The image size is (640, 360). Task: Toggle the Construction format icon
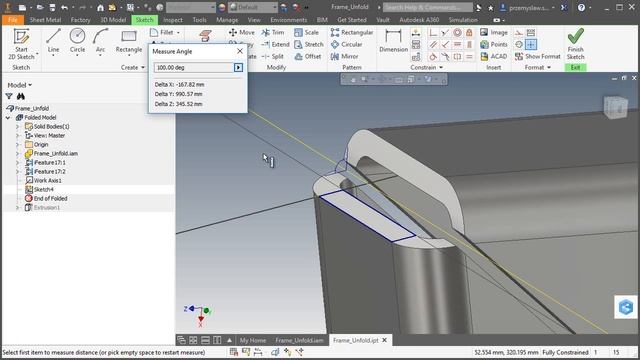tap(518, 32)
